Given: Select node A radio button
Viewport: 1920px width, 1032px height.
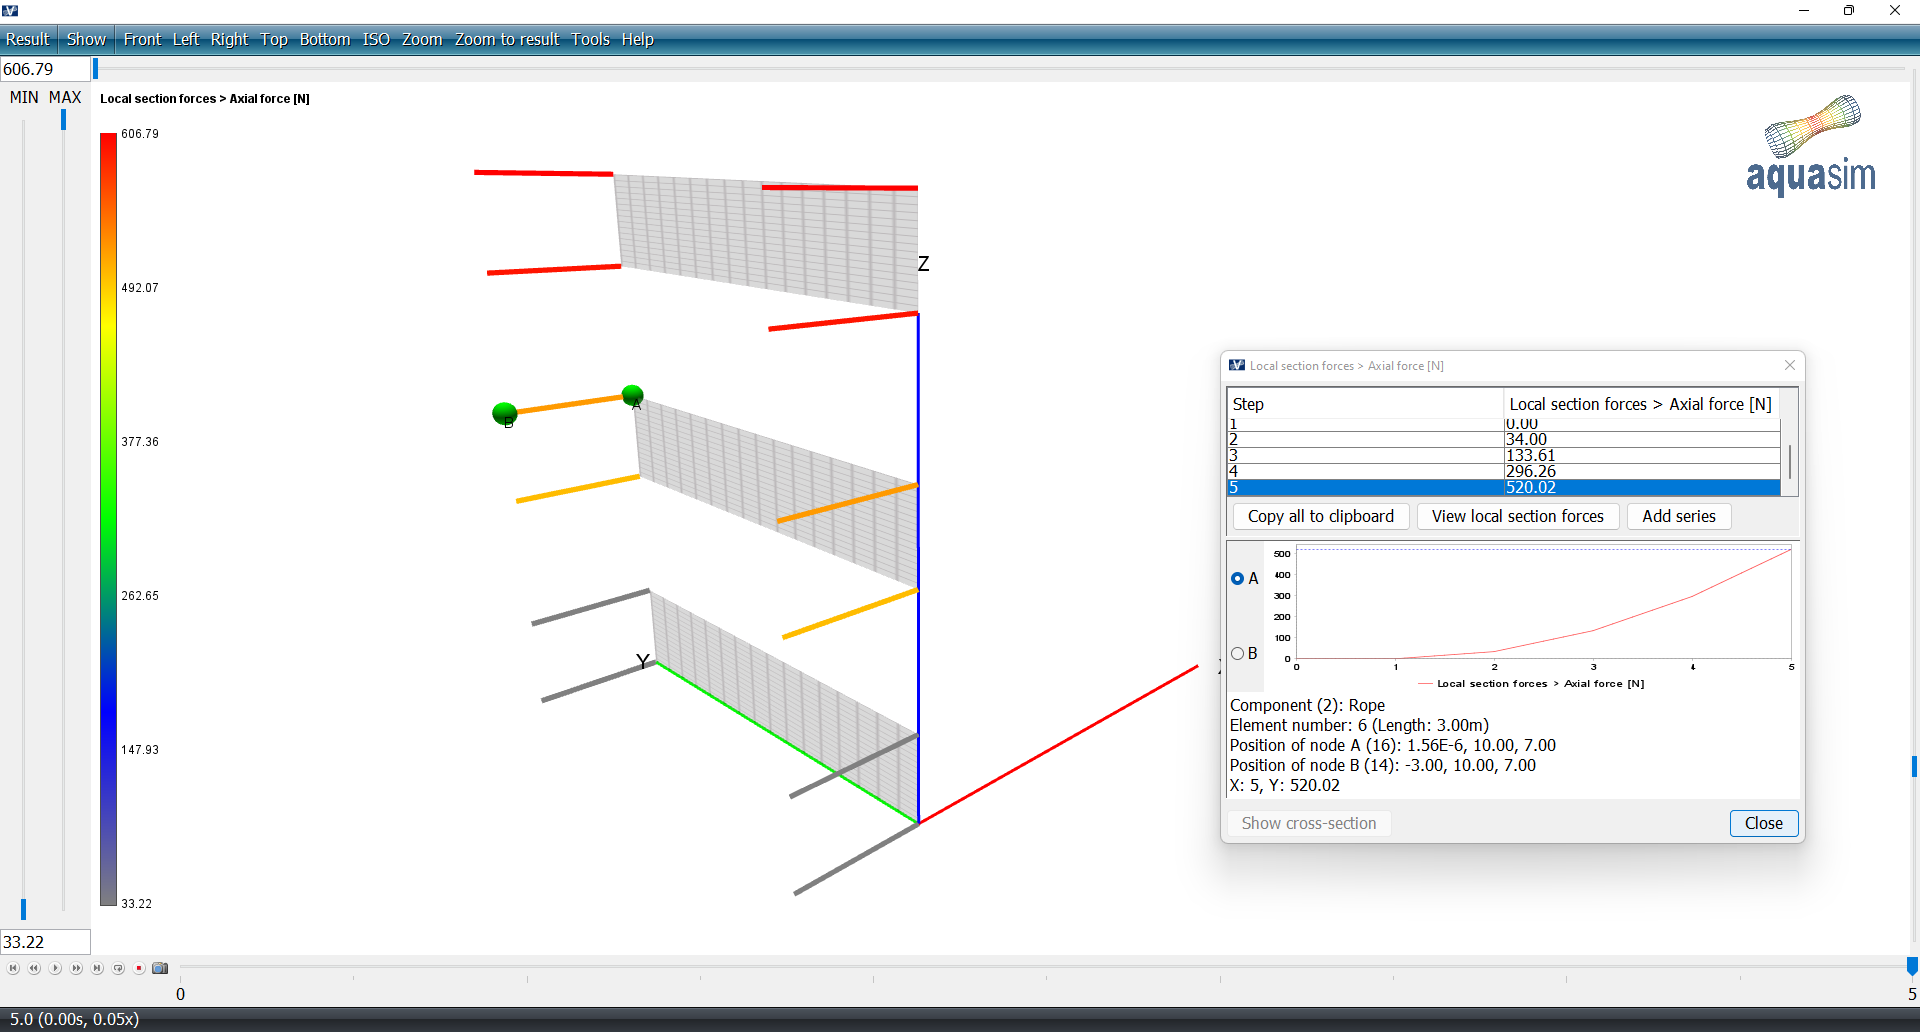Looking at the screenshot, I should (1238, 578).
